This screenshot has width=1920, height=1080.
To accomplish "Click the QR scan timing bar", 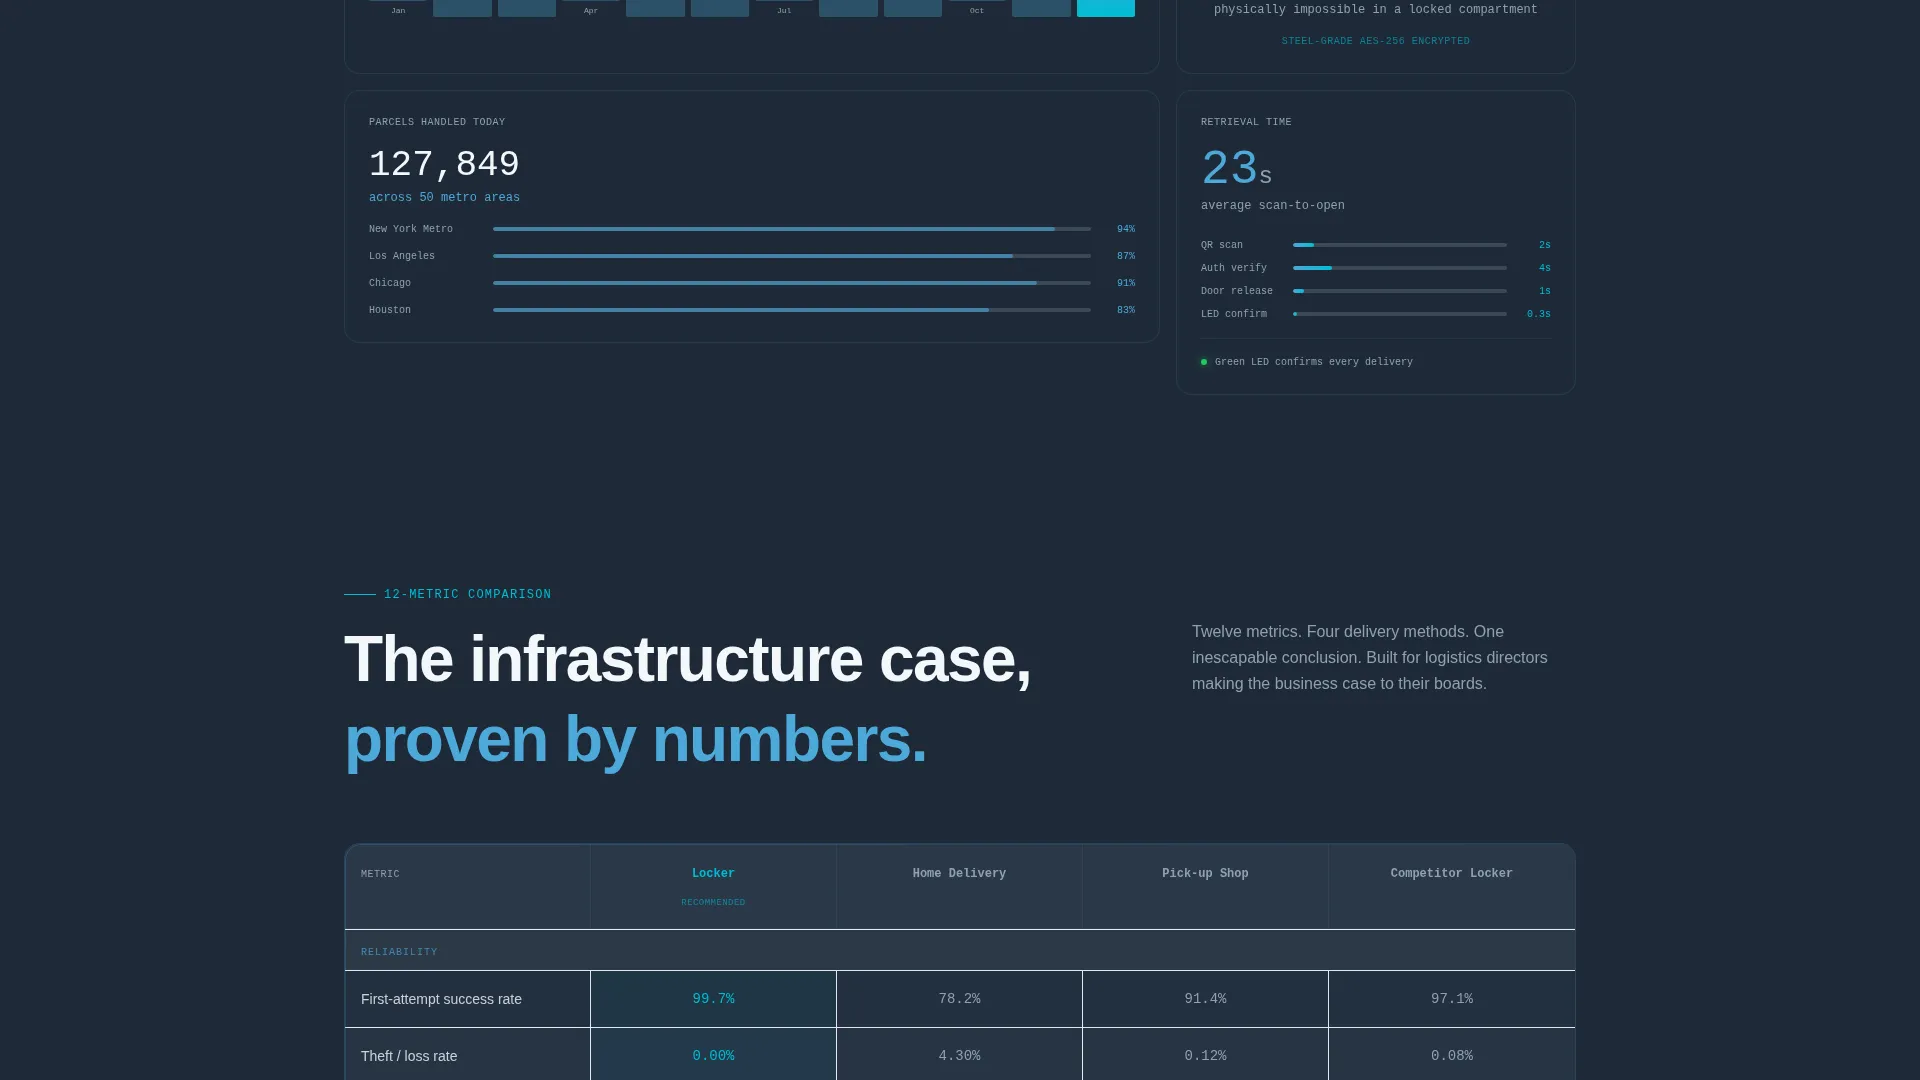I will pyautogui.click(x=1400, y=245).
